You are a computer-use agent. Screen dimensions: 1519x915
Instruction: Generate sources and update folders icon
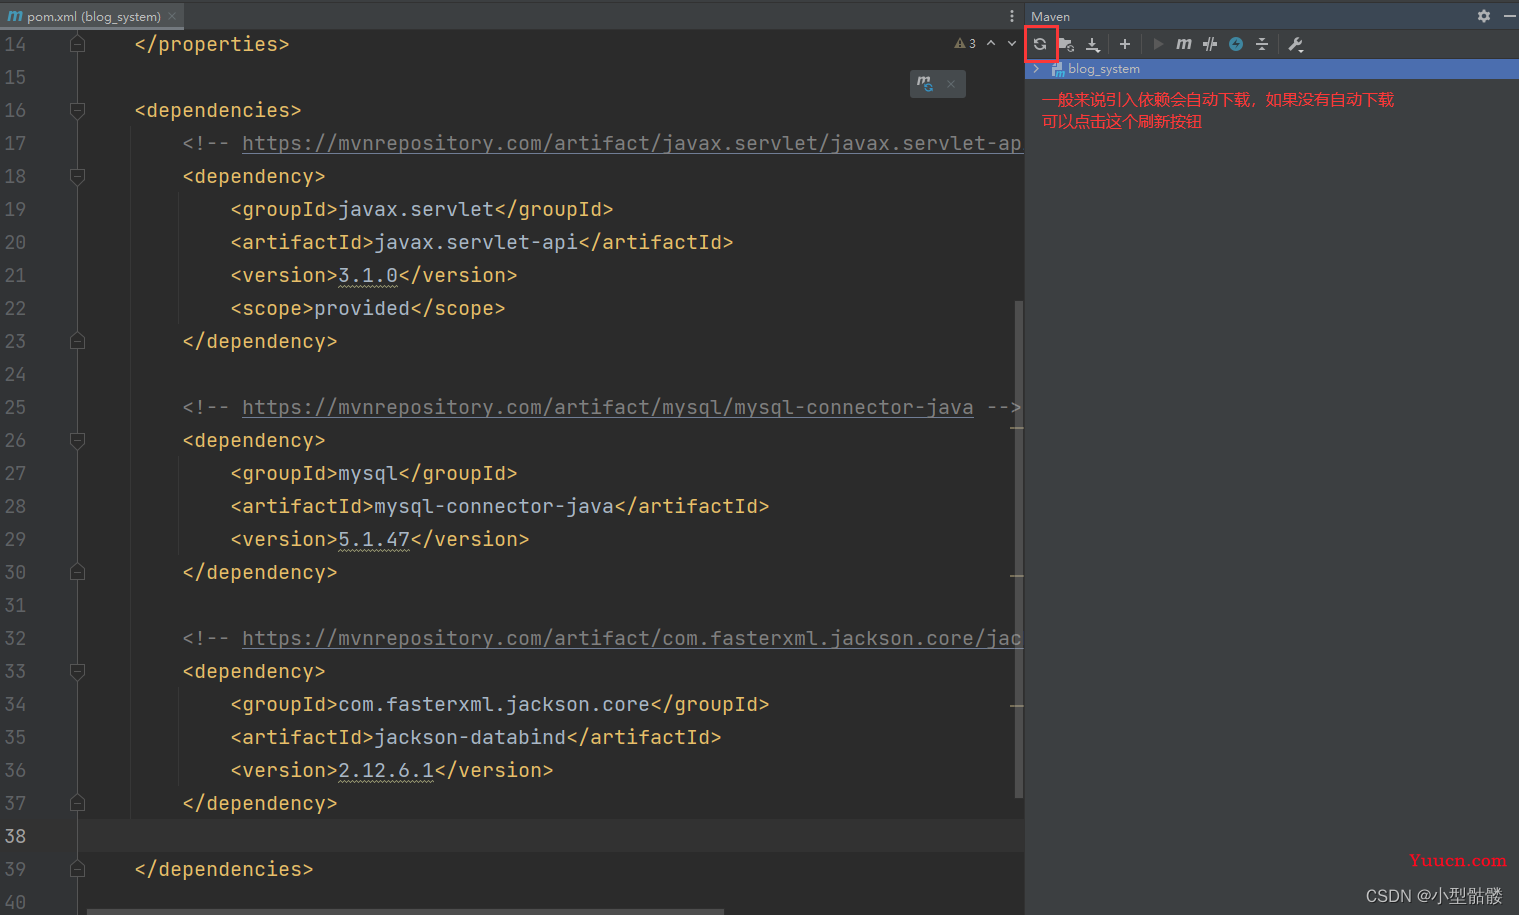pos(1066,44)
